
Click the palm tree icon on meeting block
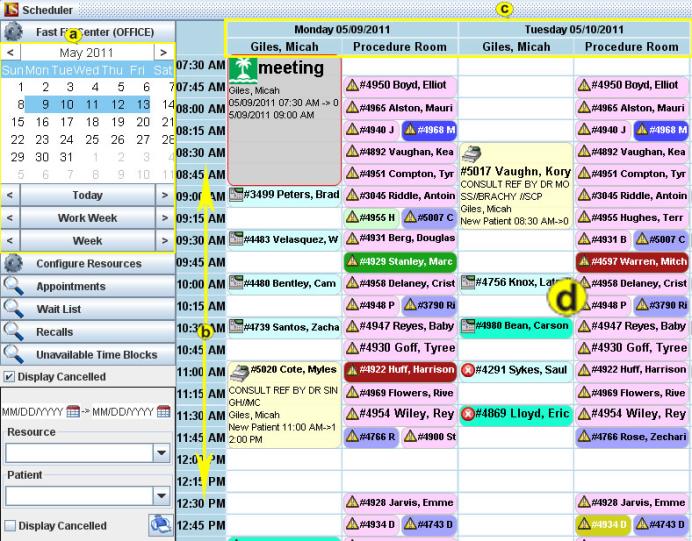(x=243, y=70)
